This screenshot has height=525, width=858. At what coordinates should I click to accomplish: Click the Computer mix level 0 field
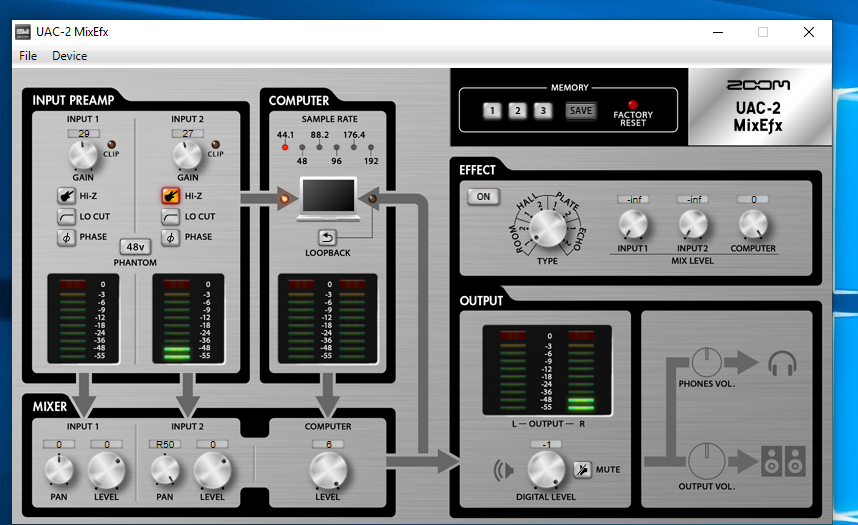(x=753, y=199)
